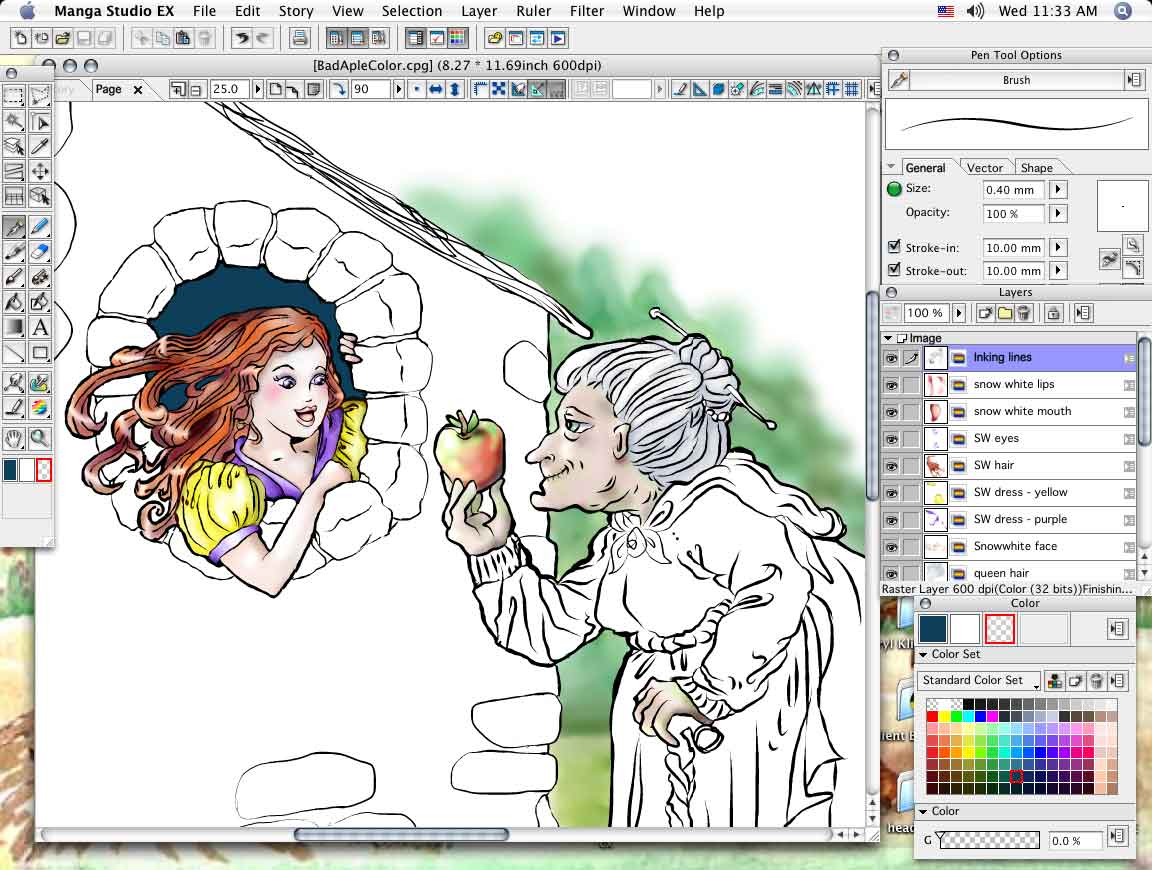Click the rotation angle 90 field
The height and width of the screenshot is (870, 1152).
pyautogui.click(x=370, y=90)
